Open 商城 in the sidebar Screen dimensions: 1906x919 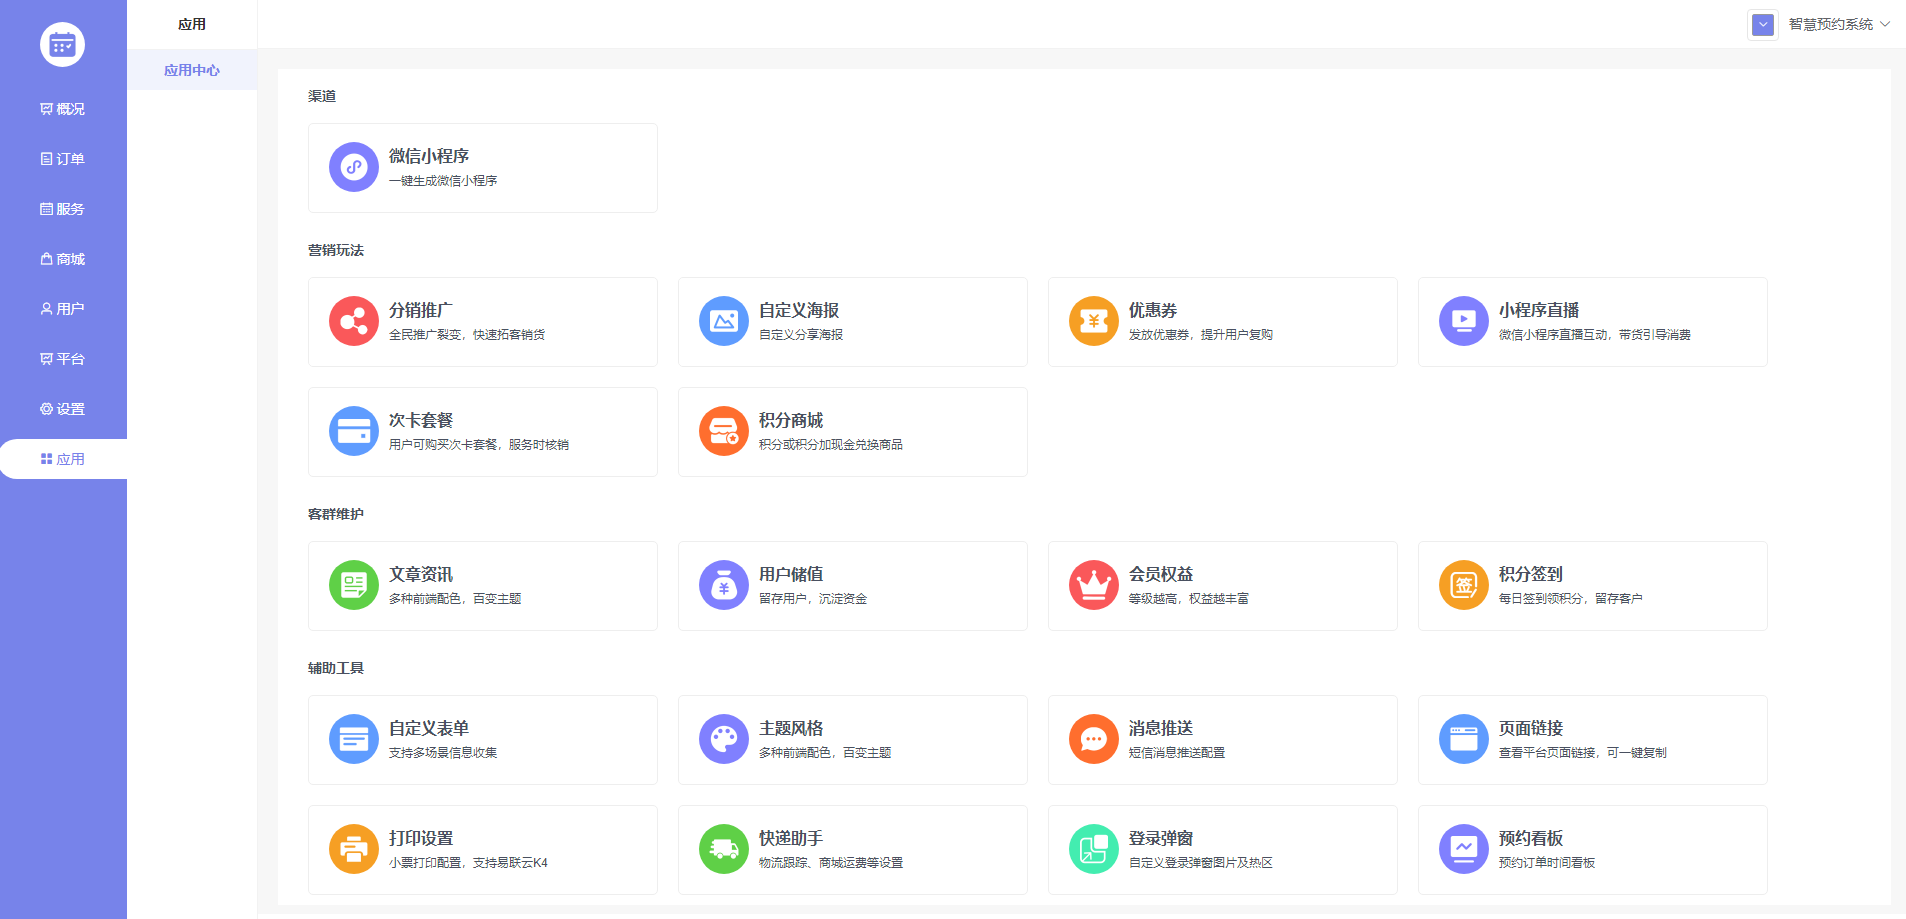pos(63,259)
